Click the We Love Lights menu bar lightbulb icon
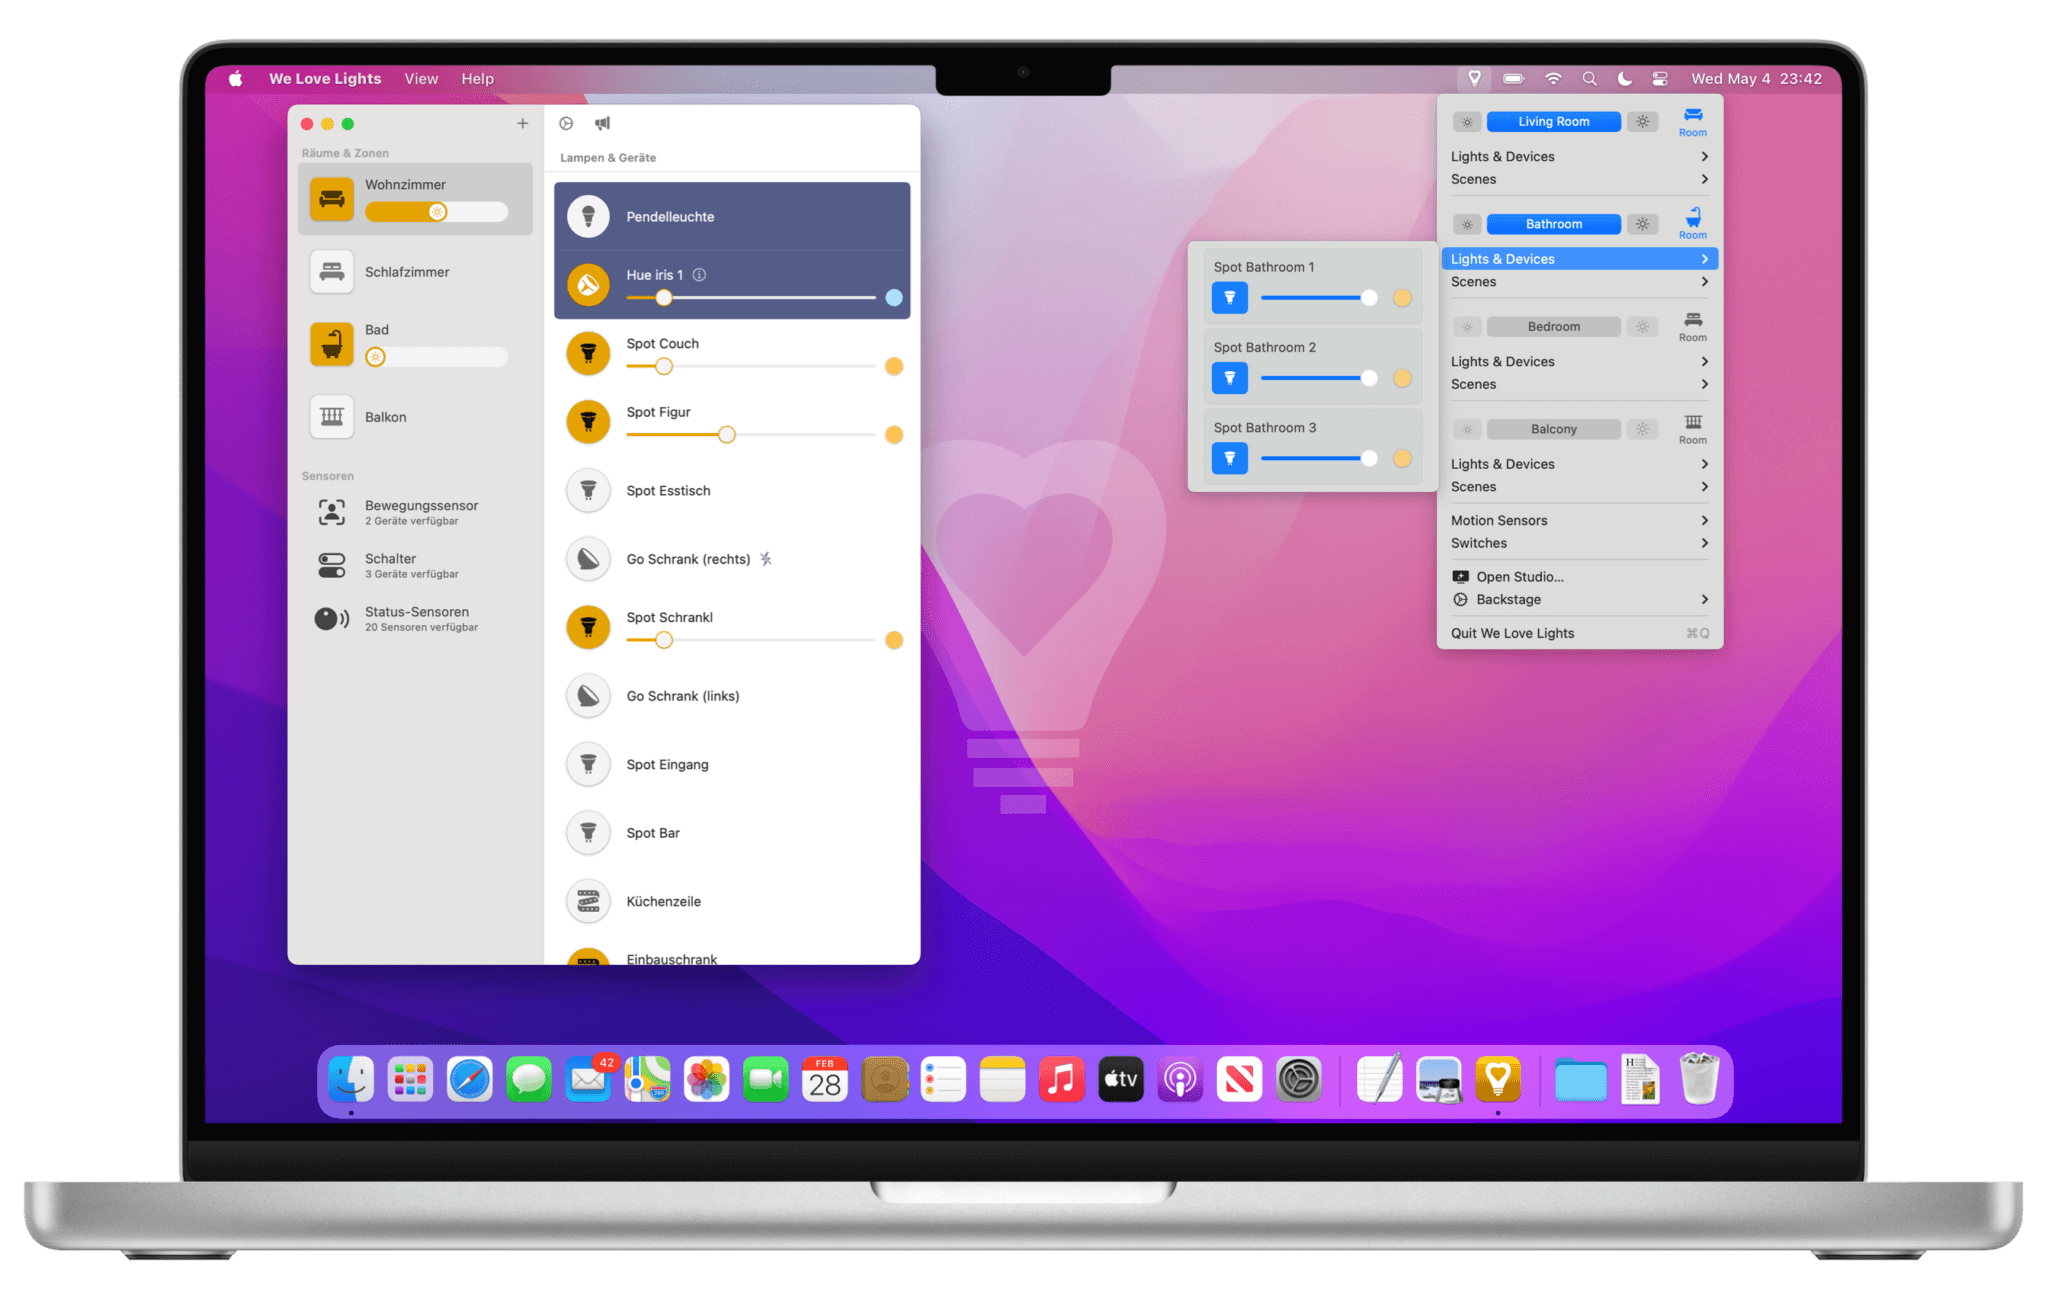The image size is (2048, 1296). coord(1474,78)
